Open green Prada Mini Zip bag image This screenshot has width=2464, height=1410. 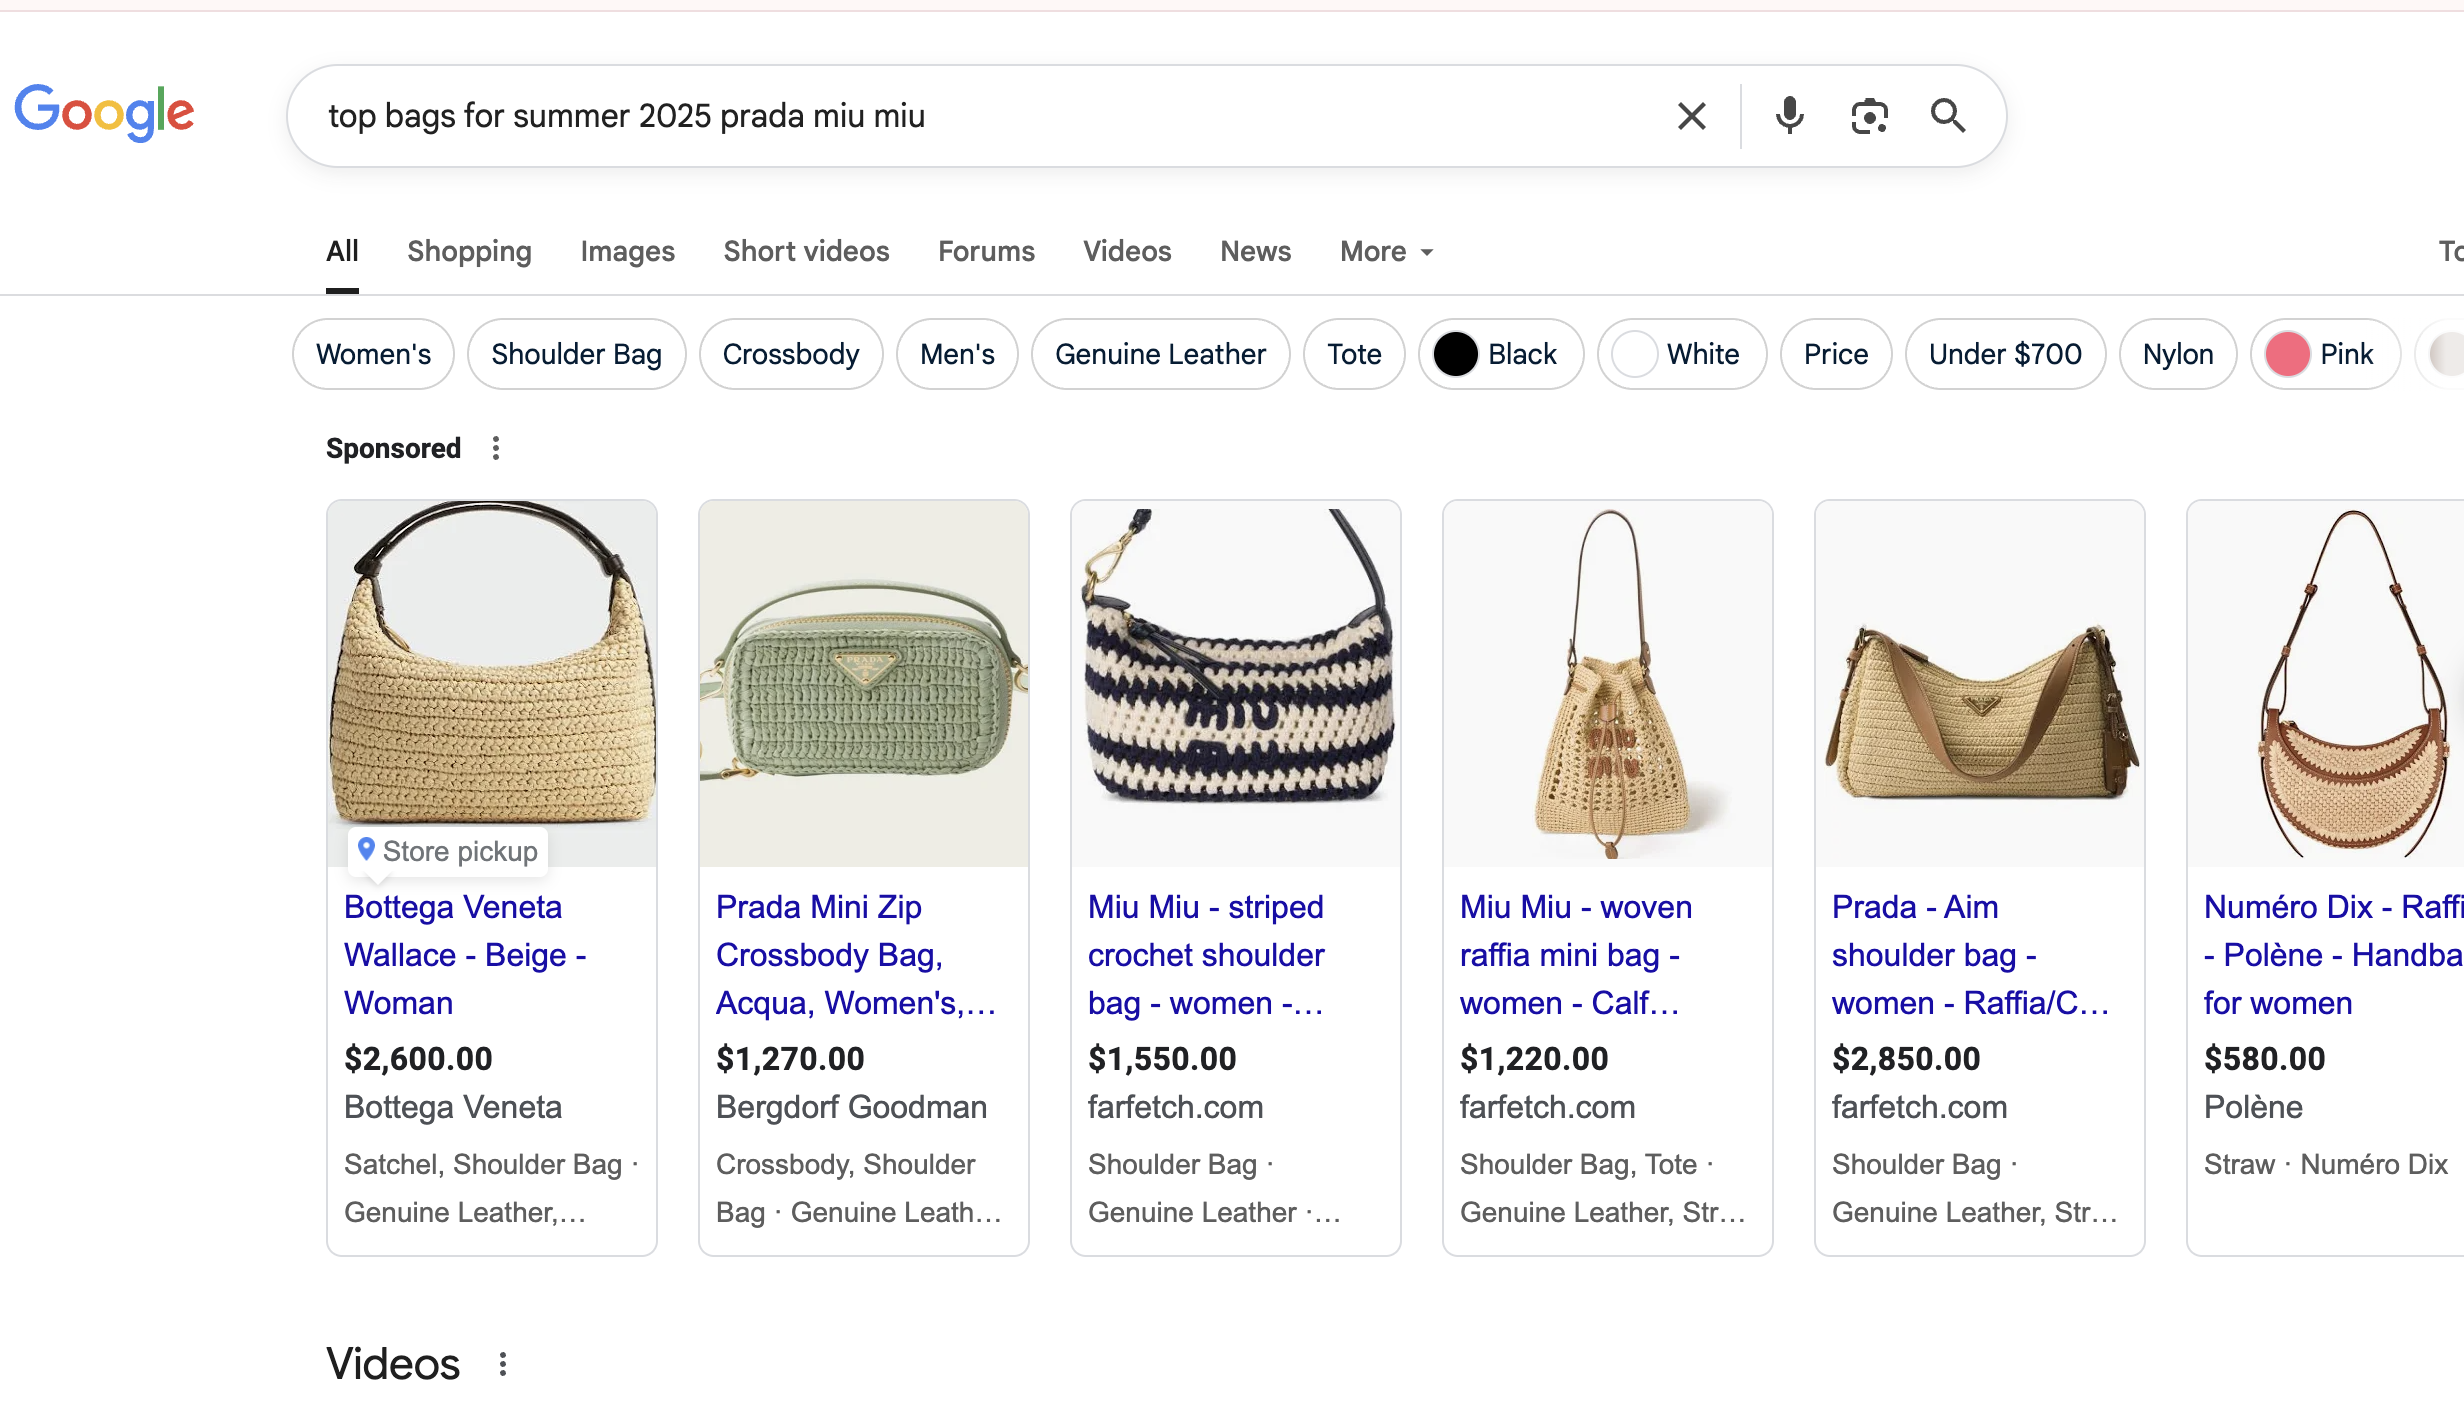click(864, 683)
